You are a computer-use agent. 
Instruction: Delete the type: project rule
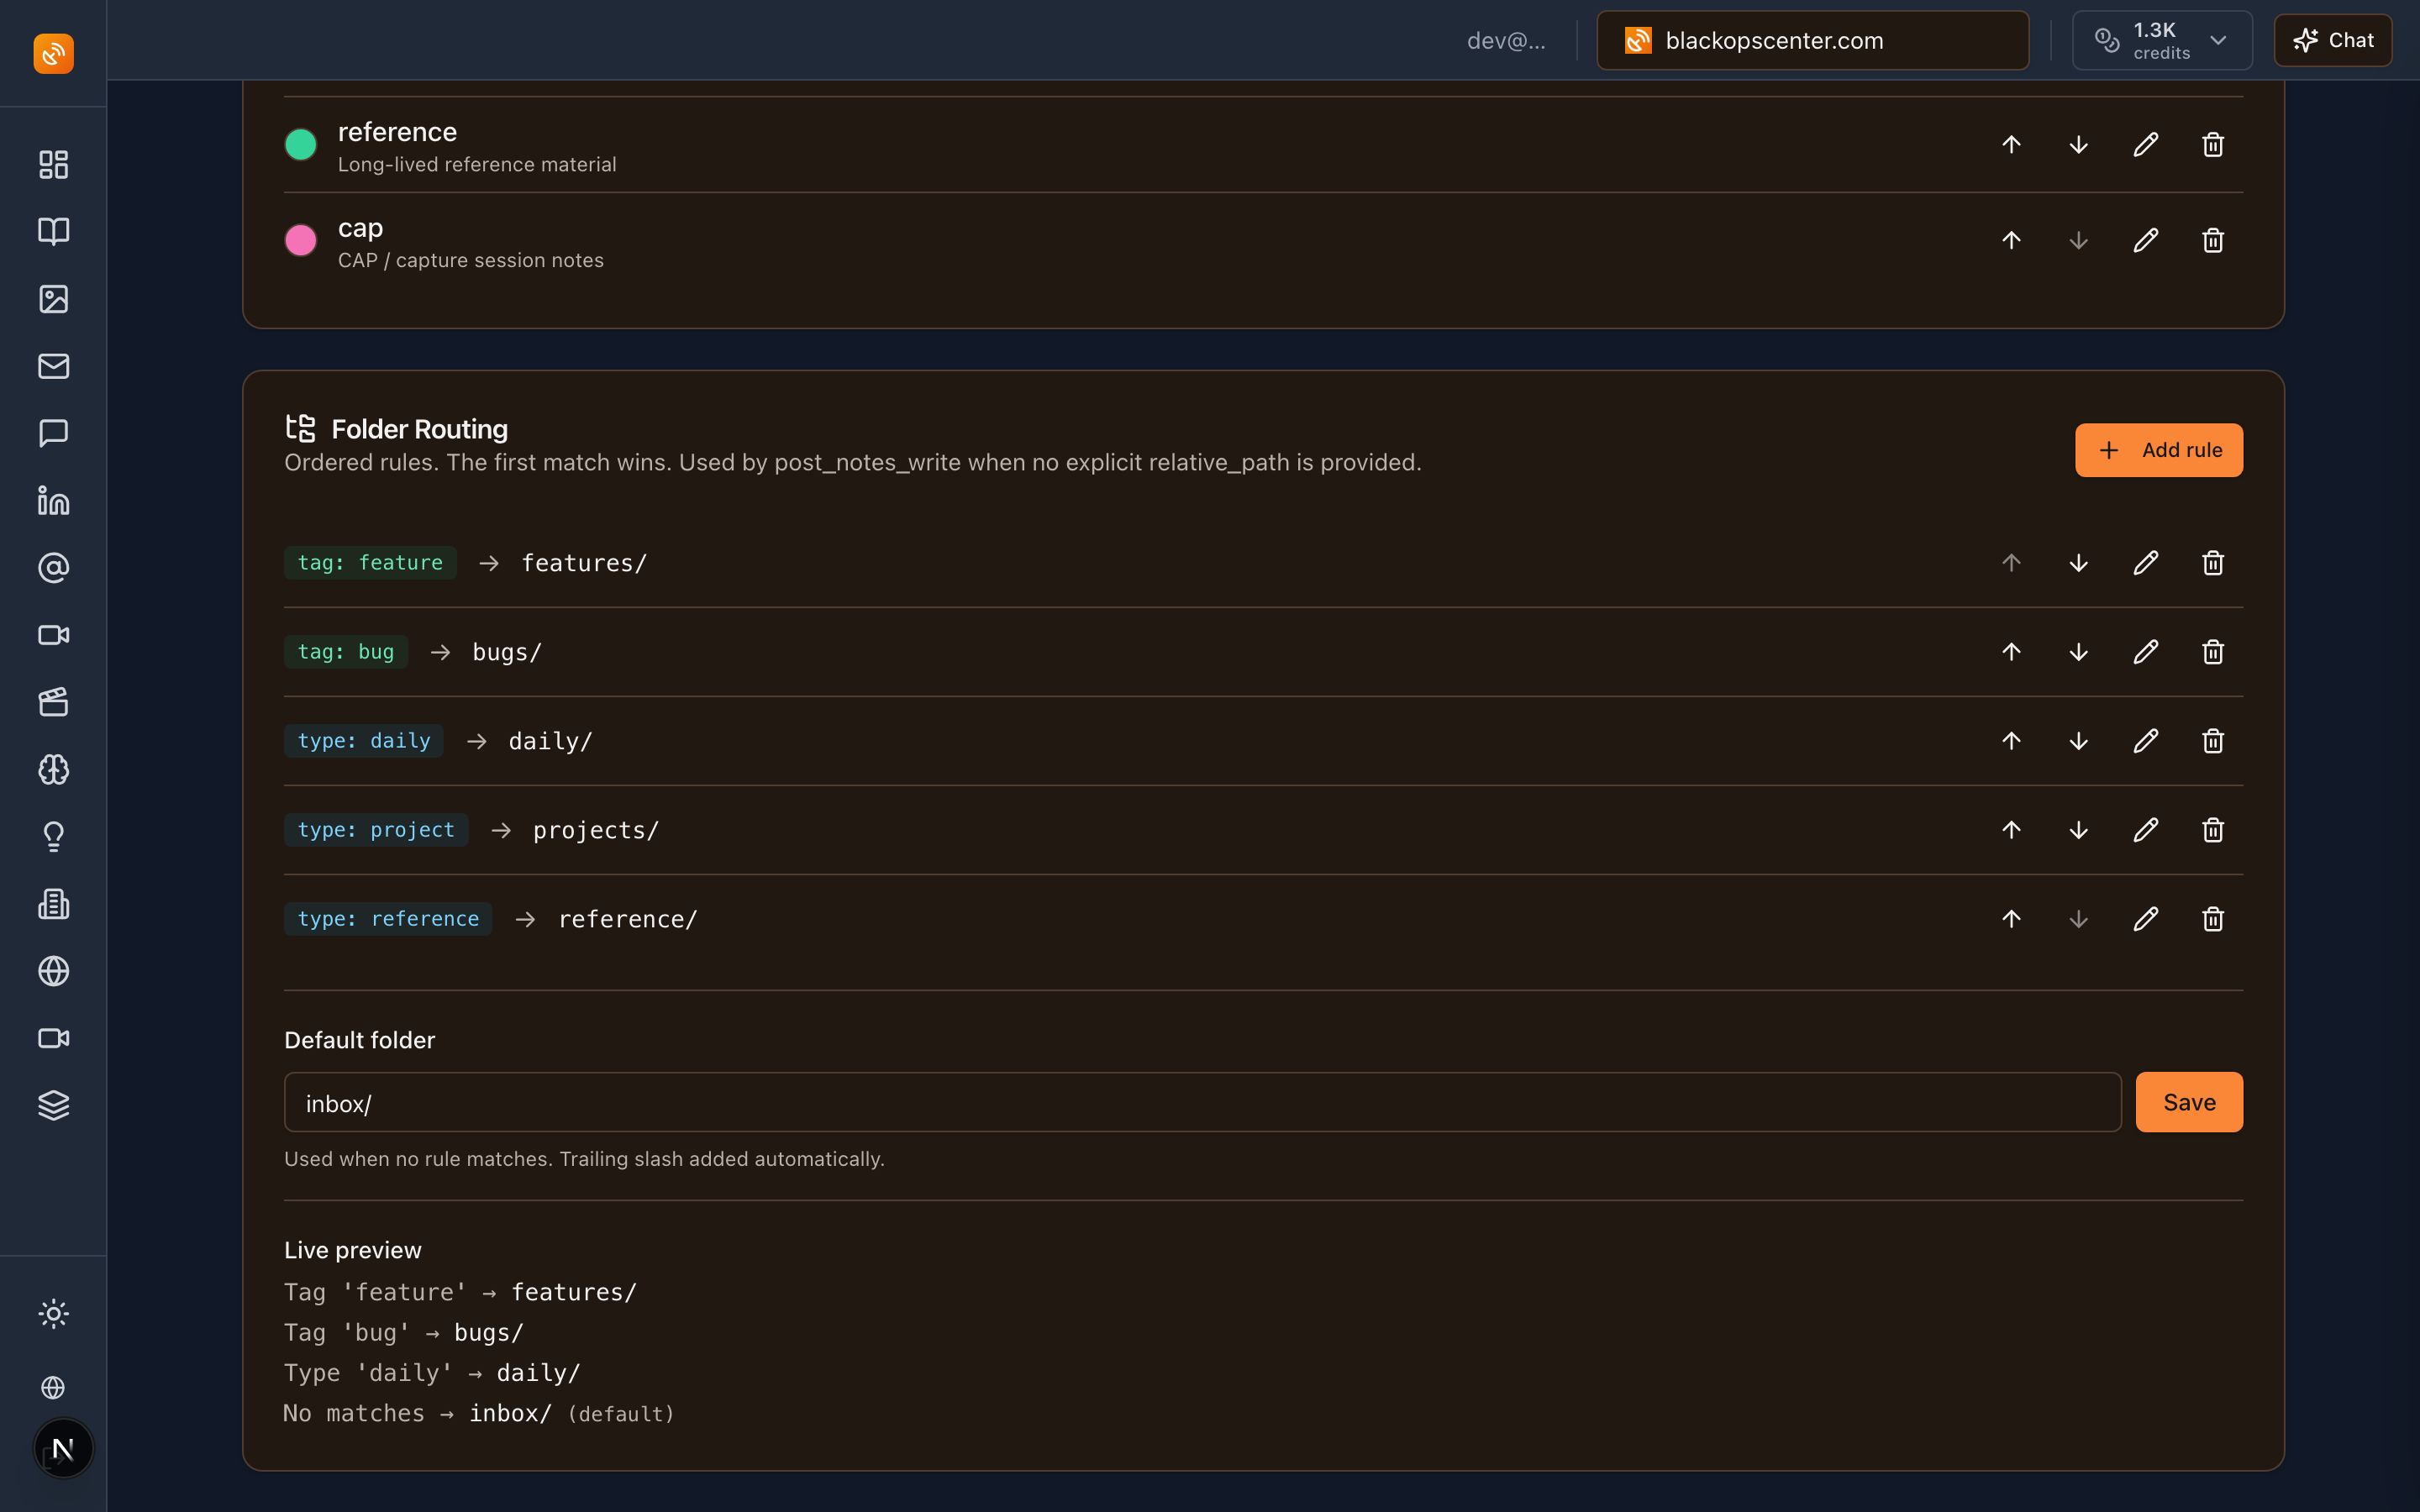[2212, 830]
